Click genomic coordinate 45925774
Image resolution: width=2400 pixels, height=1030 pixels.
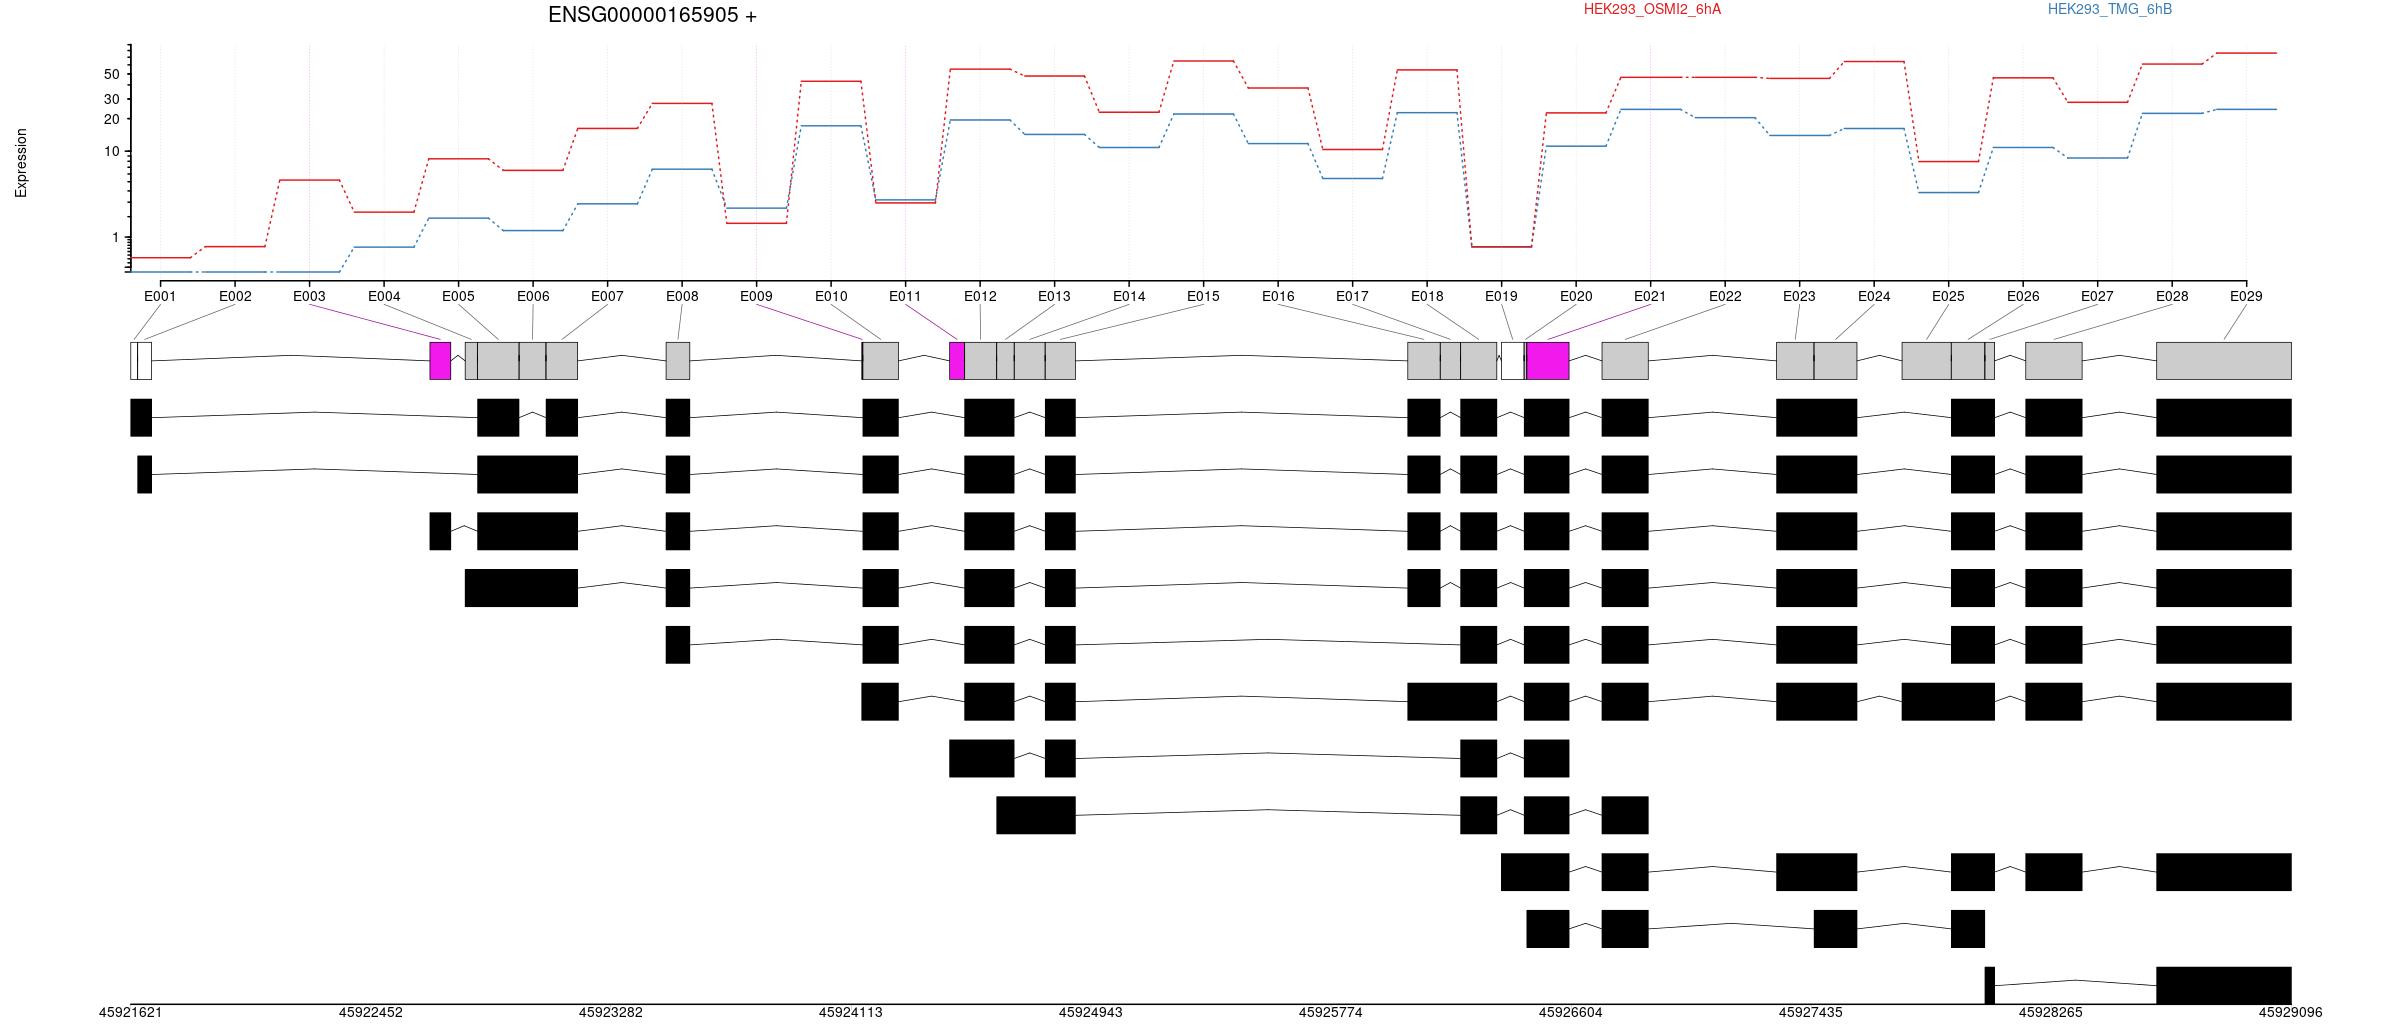click(x=1330, y=1012)
